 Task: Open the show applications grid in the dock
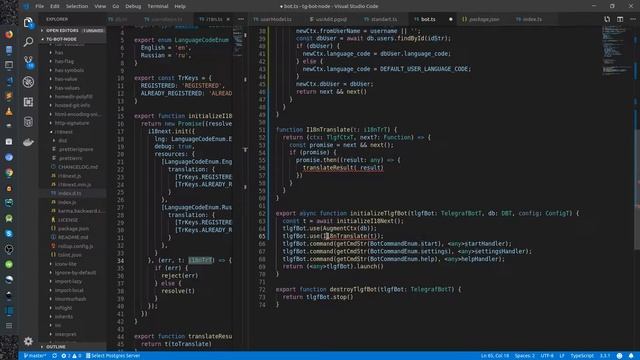9,325
